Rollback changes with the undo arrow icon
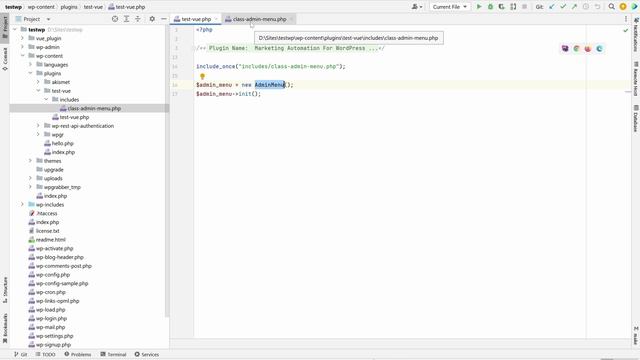This screenshot has width=640, height=360. pyautogui.click(x=597, y=7)
